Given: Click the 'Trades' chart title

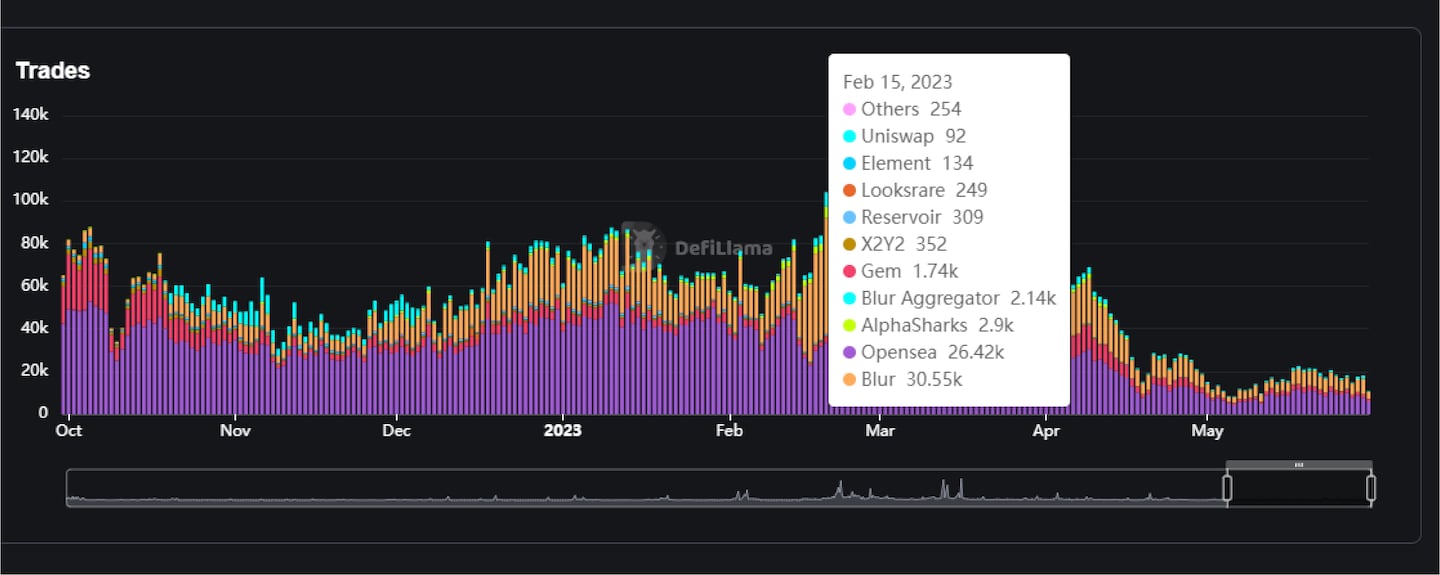Looking at the screenshot, I should click(x=53, y=71).
